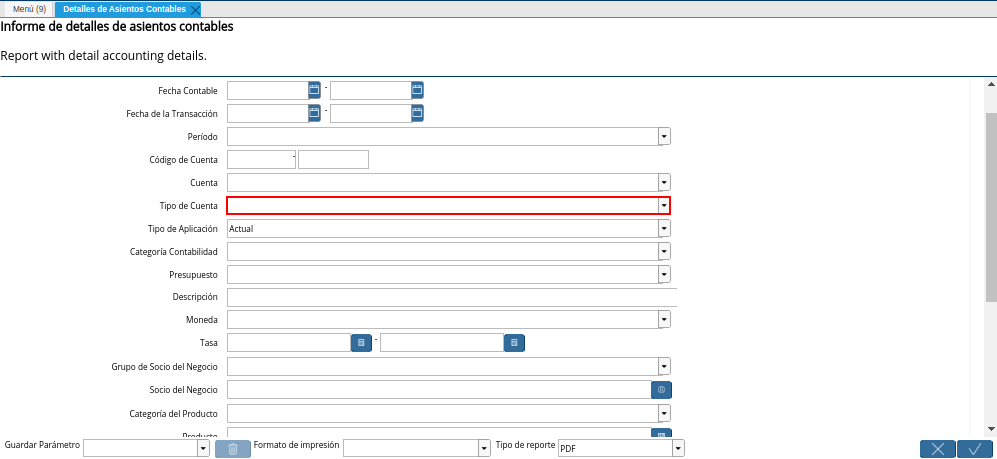The width and height of the screenshot is (997, 459).
Task: Click Fecha Contable end date field
Action: point(371,90)
